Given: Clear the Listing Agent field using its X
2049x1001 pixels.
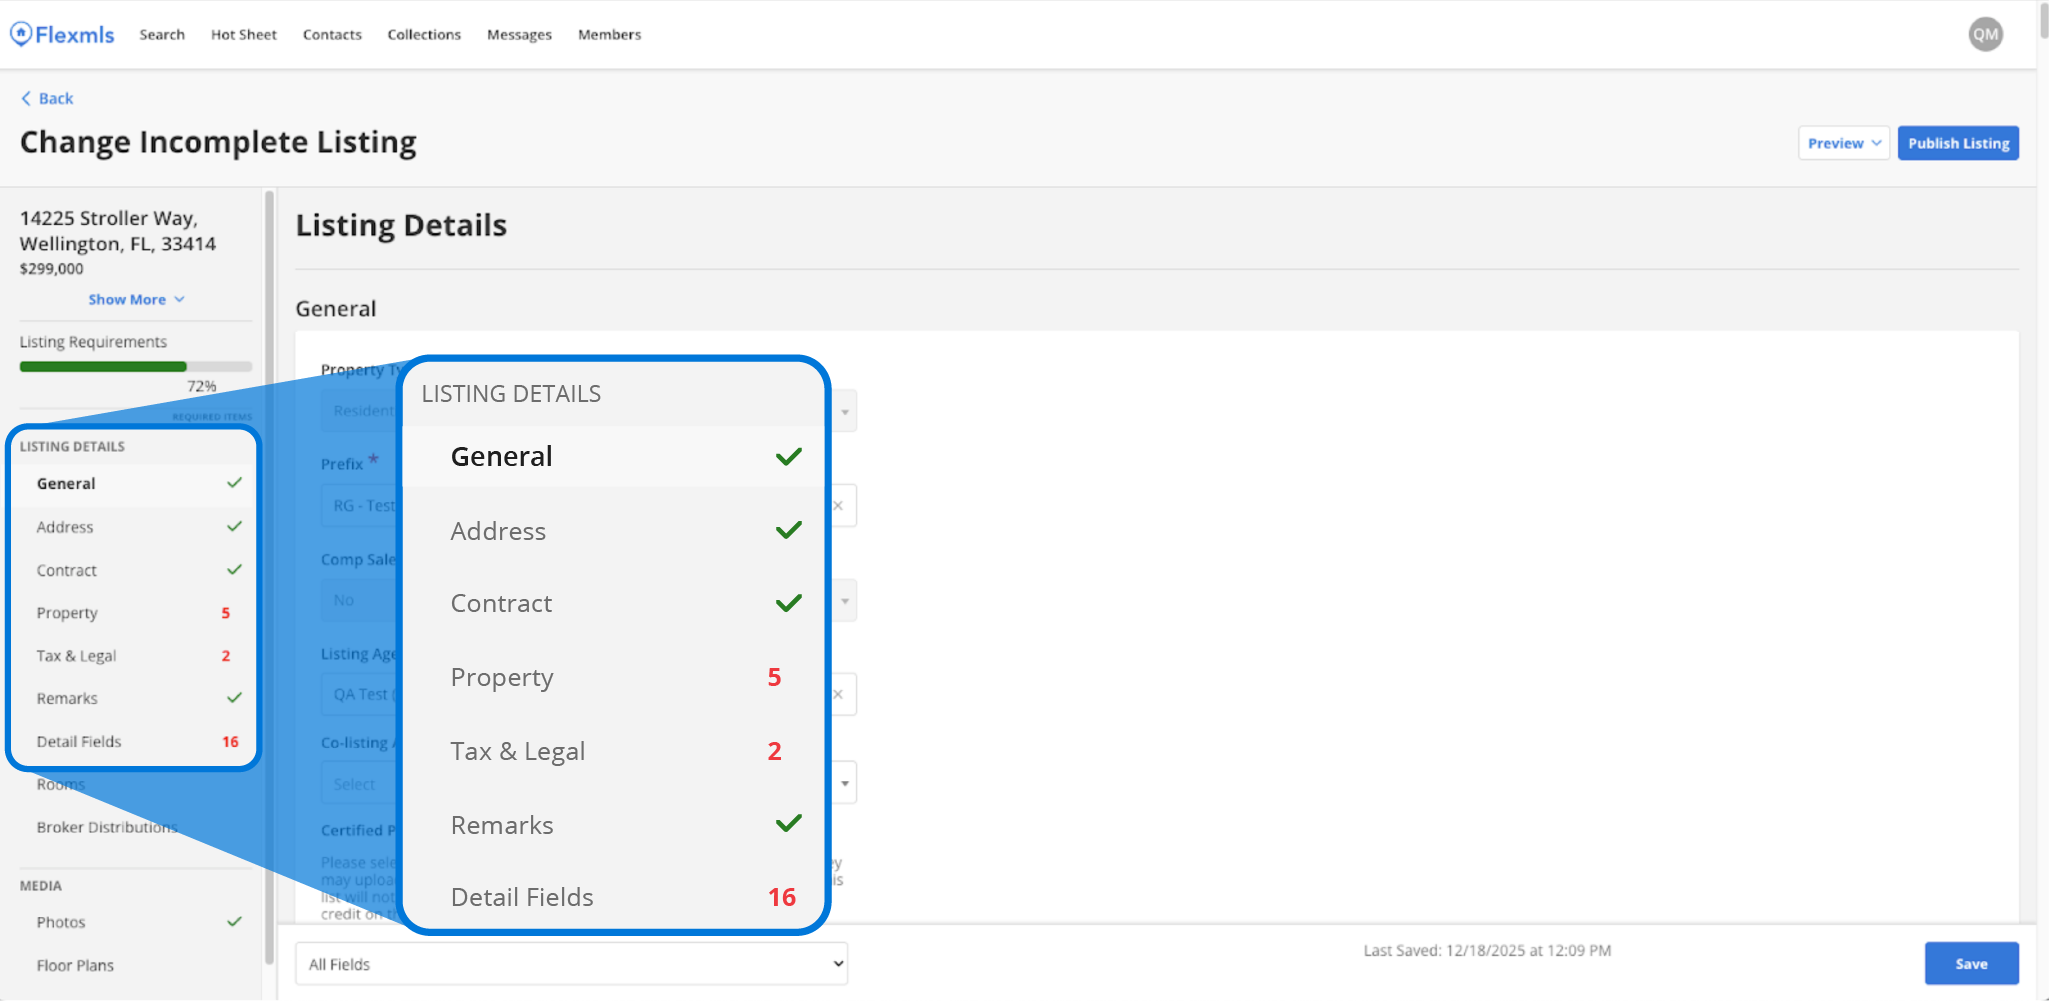Looking at the screenshot, I should click(838, 694).
